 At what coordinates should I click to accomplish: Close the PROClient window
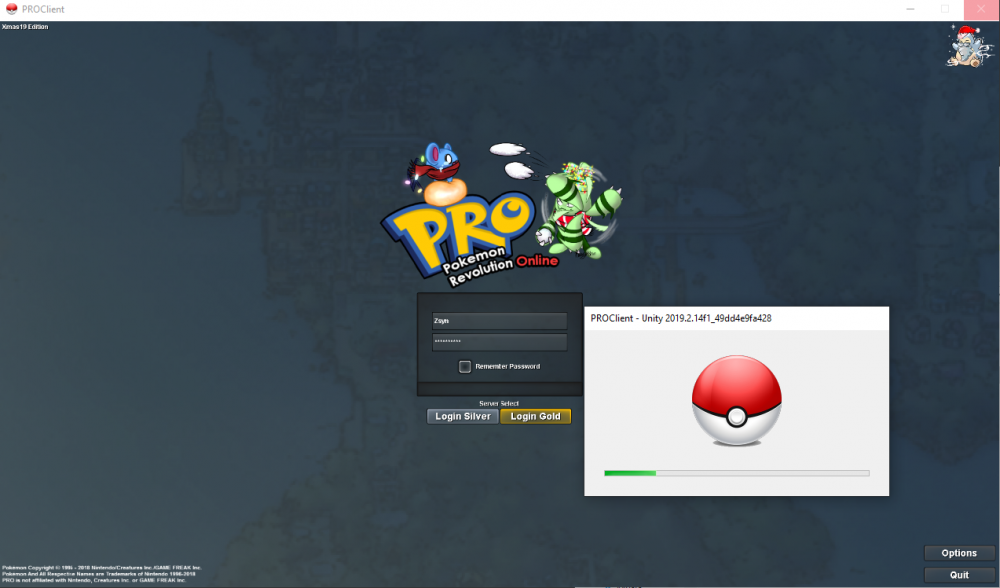click(x=981, y=9)
